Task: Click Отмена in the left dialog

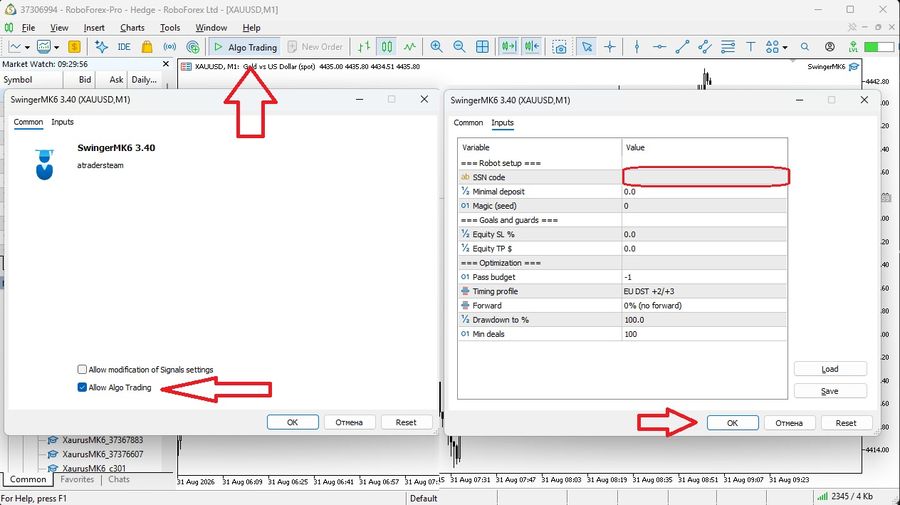Action: 349,422
